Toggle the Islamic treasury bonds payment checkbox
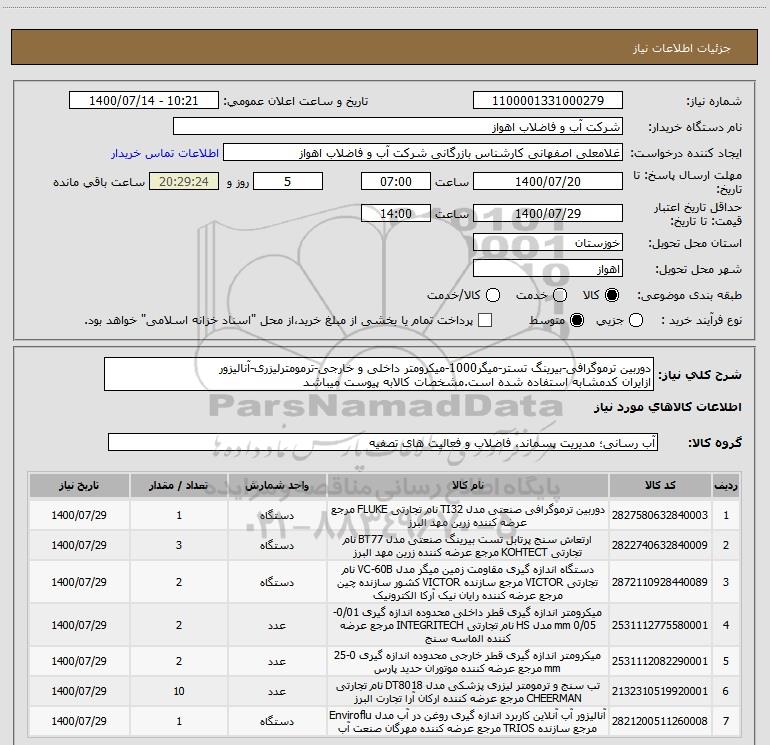This screenshot has width=770, height=745. click(485, 320)
